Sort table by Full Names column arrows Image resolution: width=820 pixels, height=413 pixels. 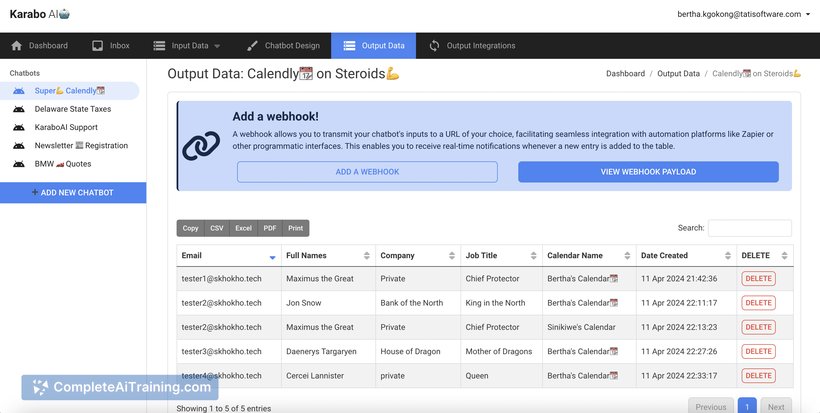(x=367, y=256)
